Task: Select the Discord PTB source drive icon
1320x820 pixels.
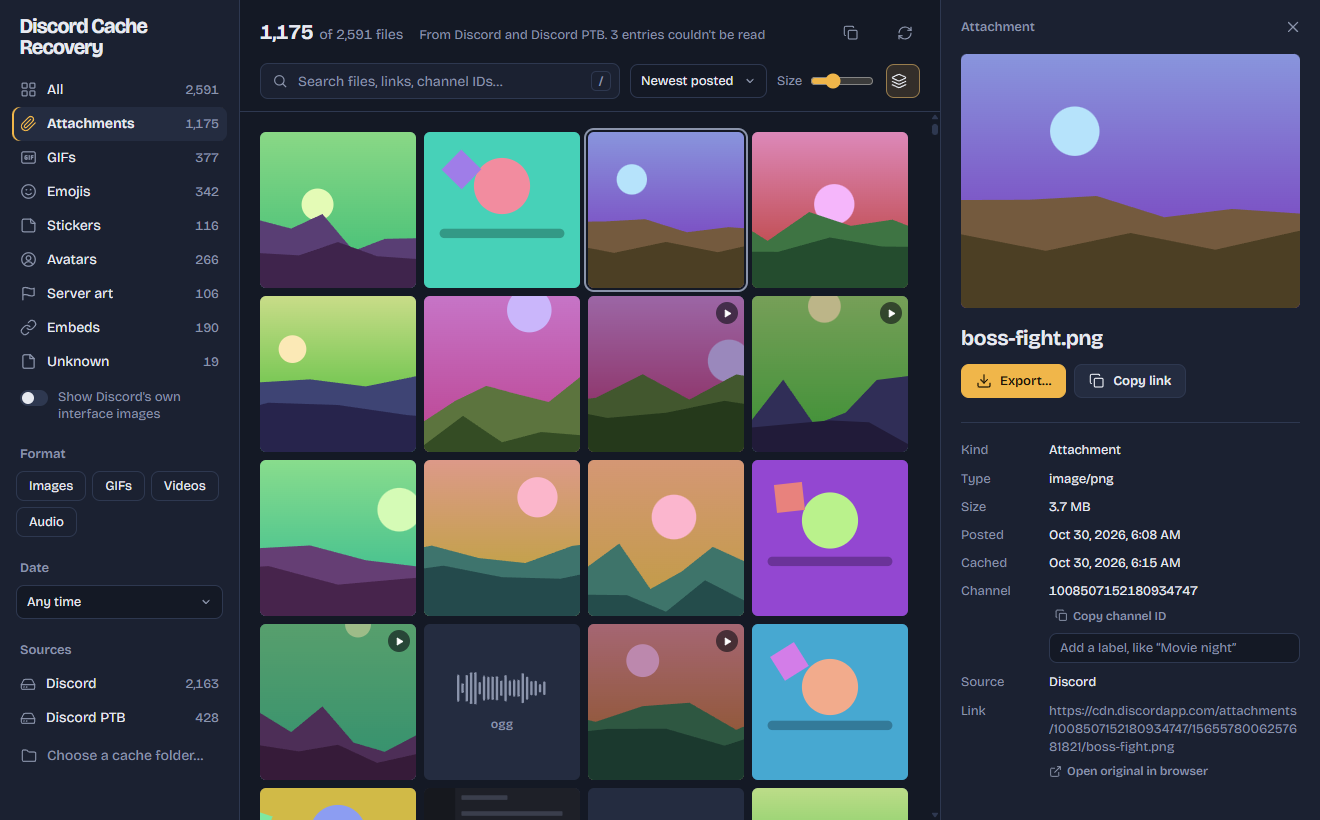Action: [x=29, y=717]
